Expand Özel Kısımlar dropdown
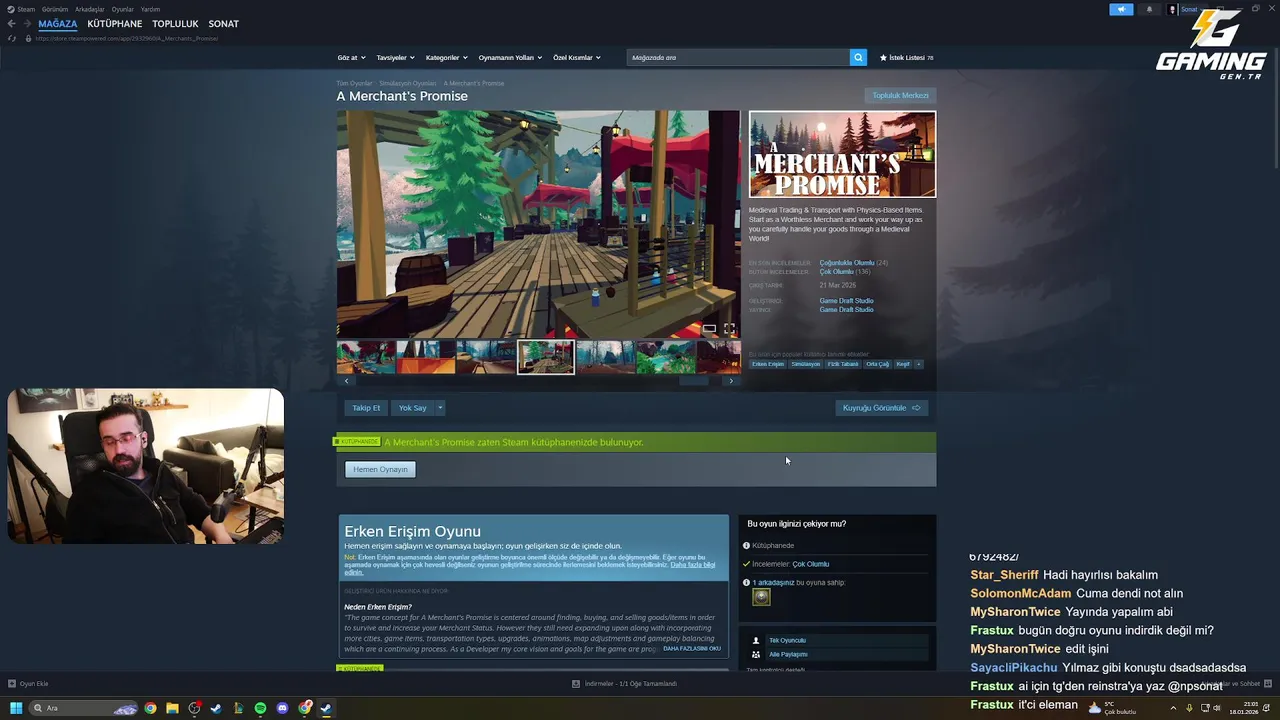Screen dimensions: 1280x720 tap(577, 58)
